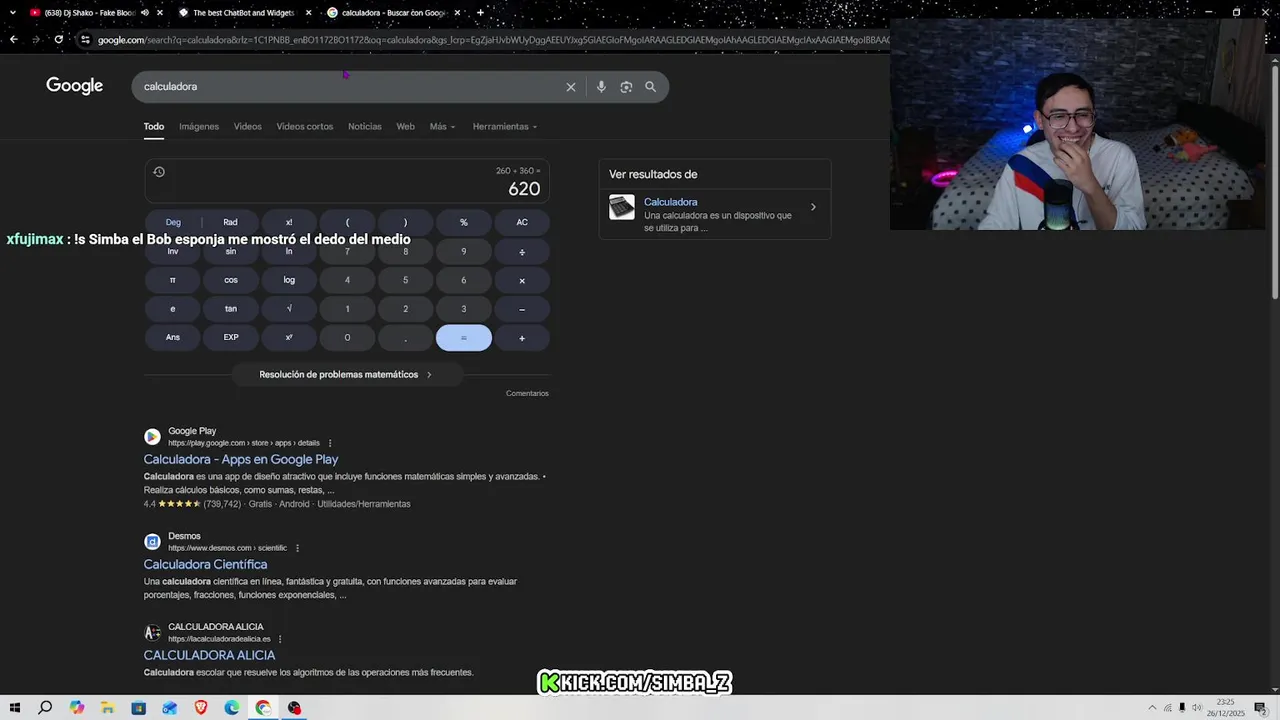This screenshot has height=720, width=1280.
Task: Click the calculator equals button
Action: (x=464, y=338)
